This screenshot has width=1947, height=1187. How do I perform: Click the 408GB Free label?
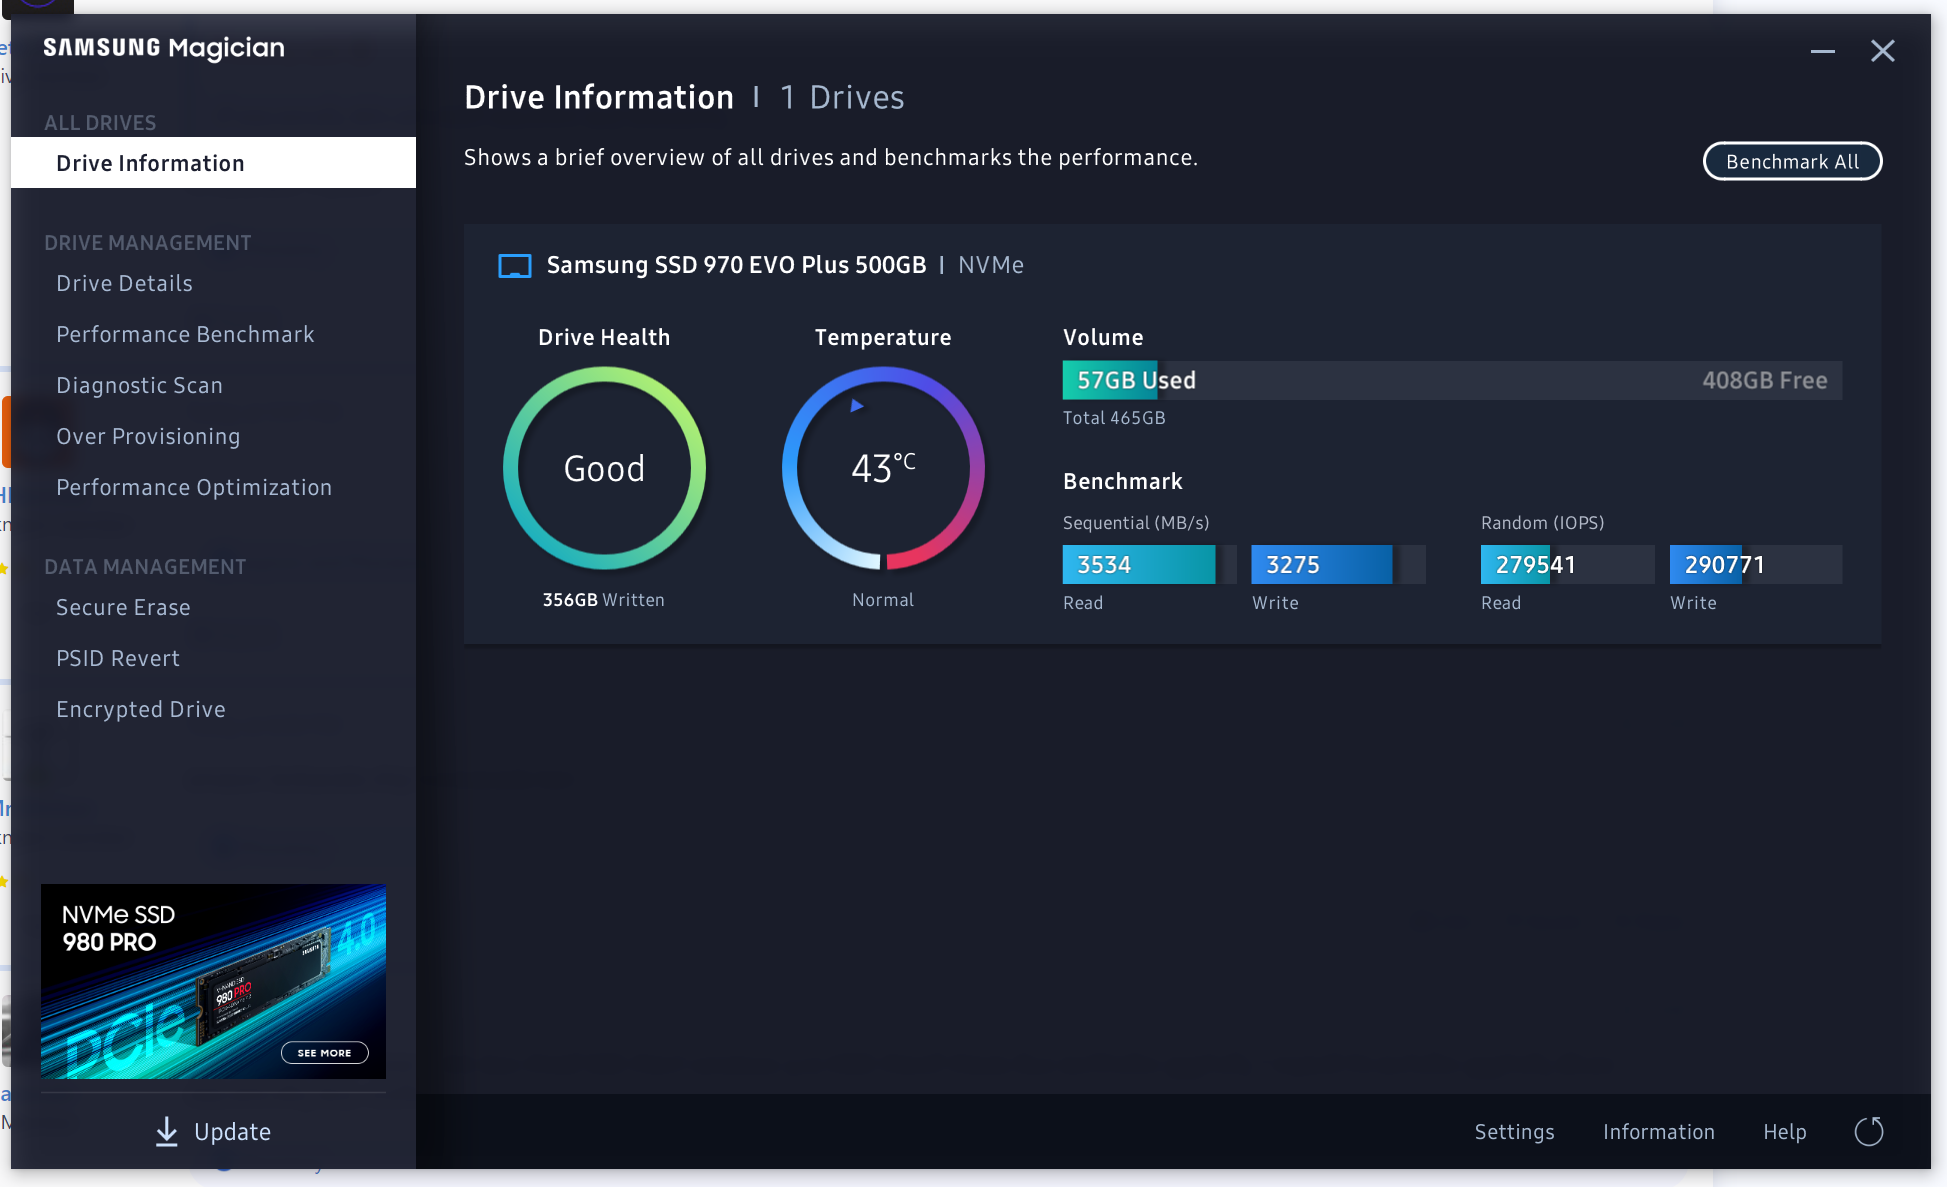(1764, 381)
